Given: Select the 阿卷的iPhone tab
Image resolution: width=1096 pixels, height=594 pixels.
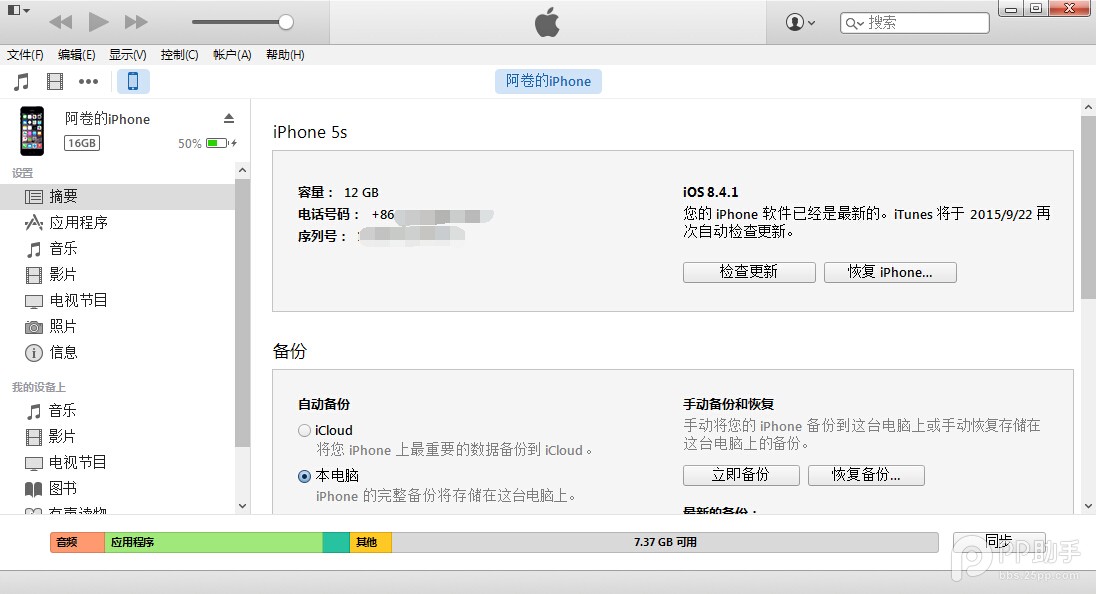Looking at the screenshot, I should pos(548,81).
